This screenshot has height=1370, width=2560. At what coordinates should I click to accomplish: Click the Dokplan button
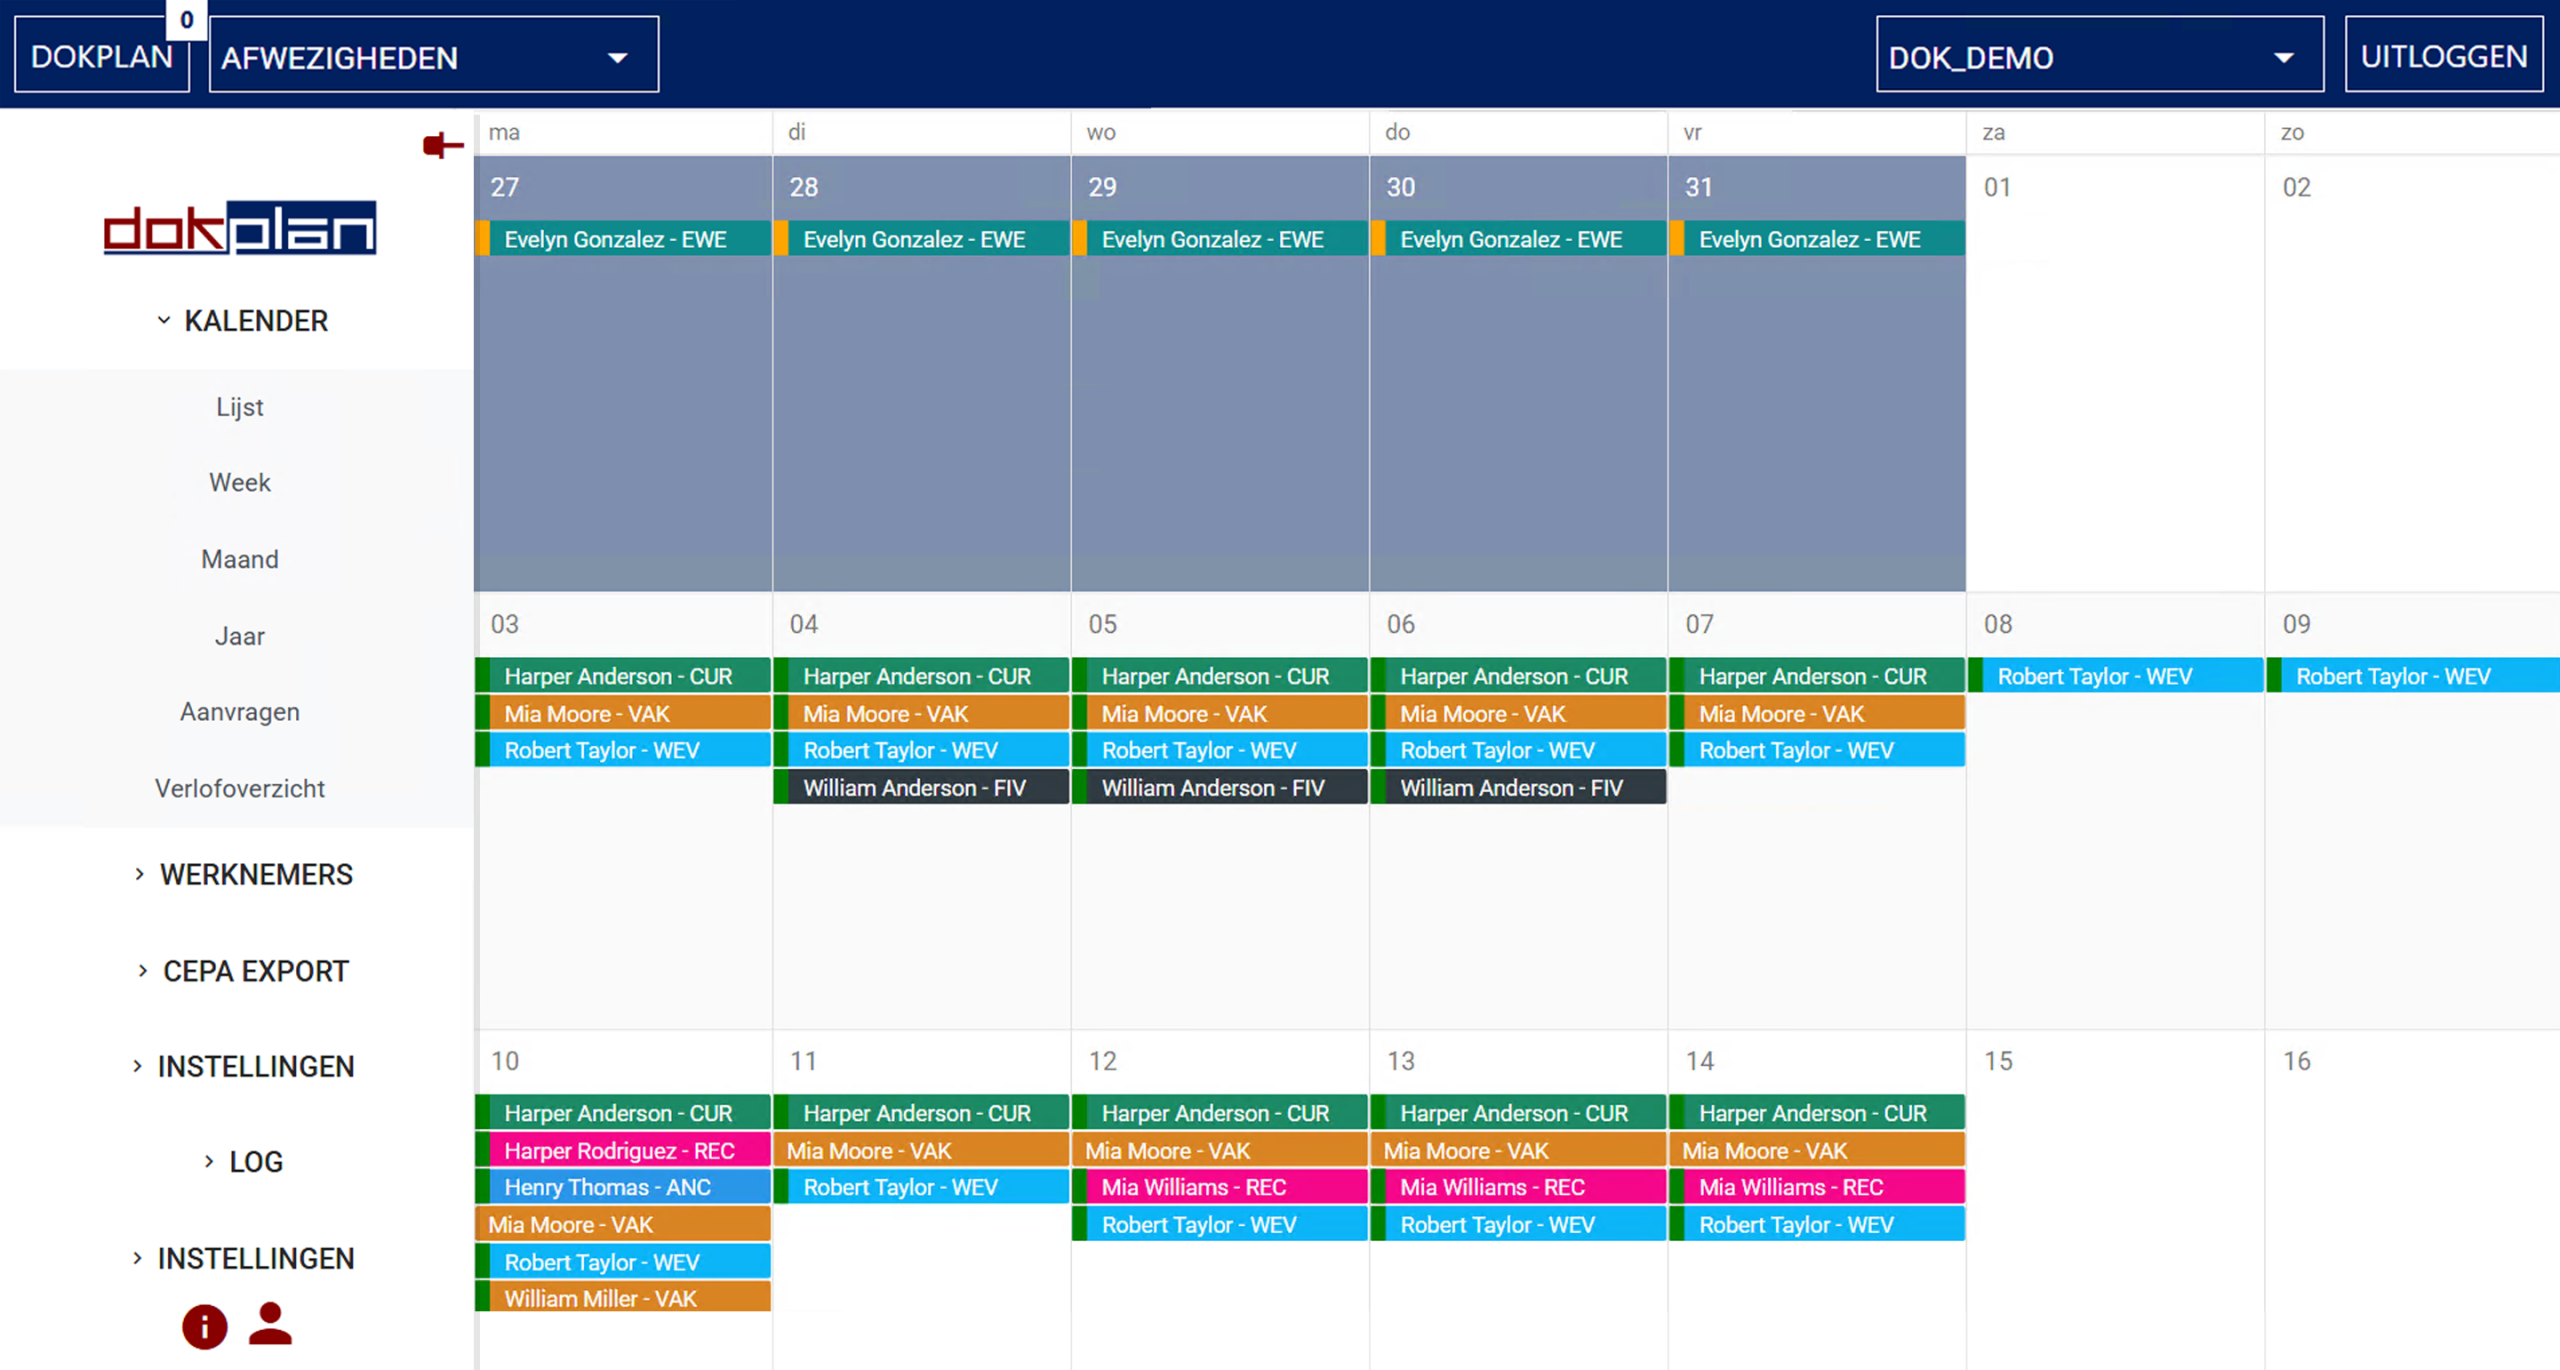click(x=101, y=57)
